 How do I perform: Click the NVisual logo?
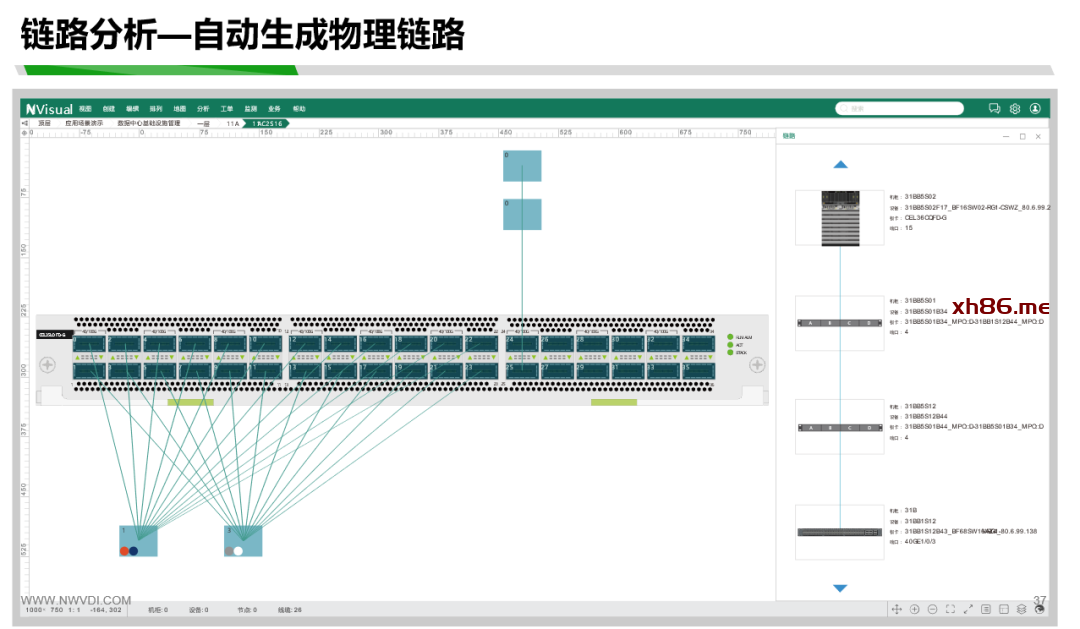49,109
